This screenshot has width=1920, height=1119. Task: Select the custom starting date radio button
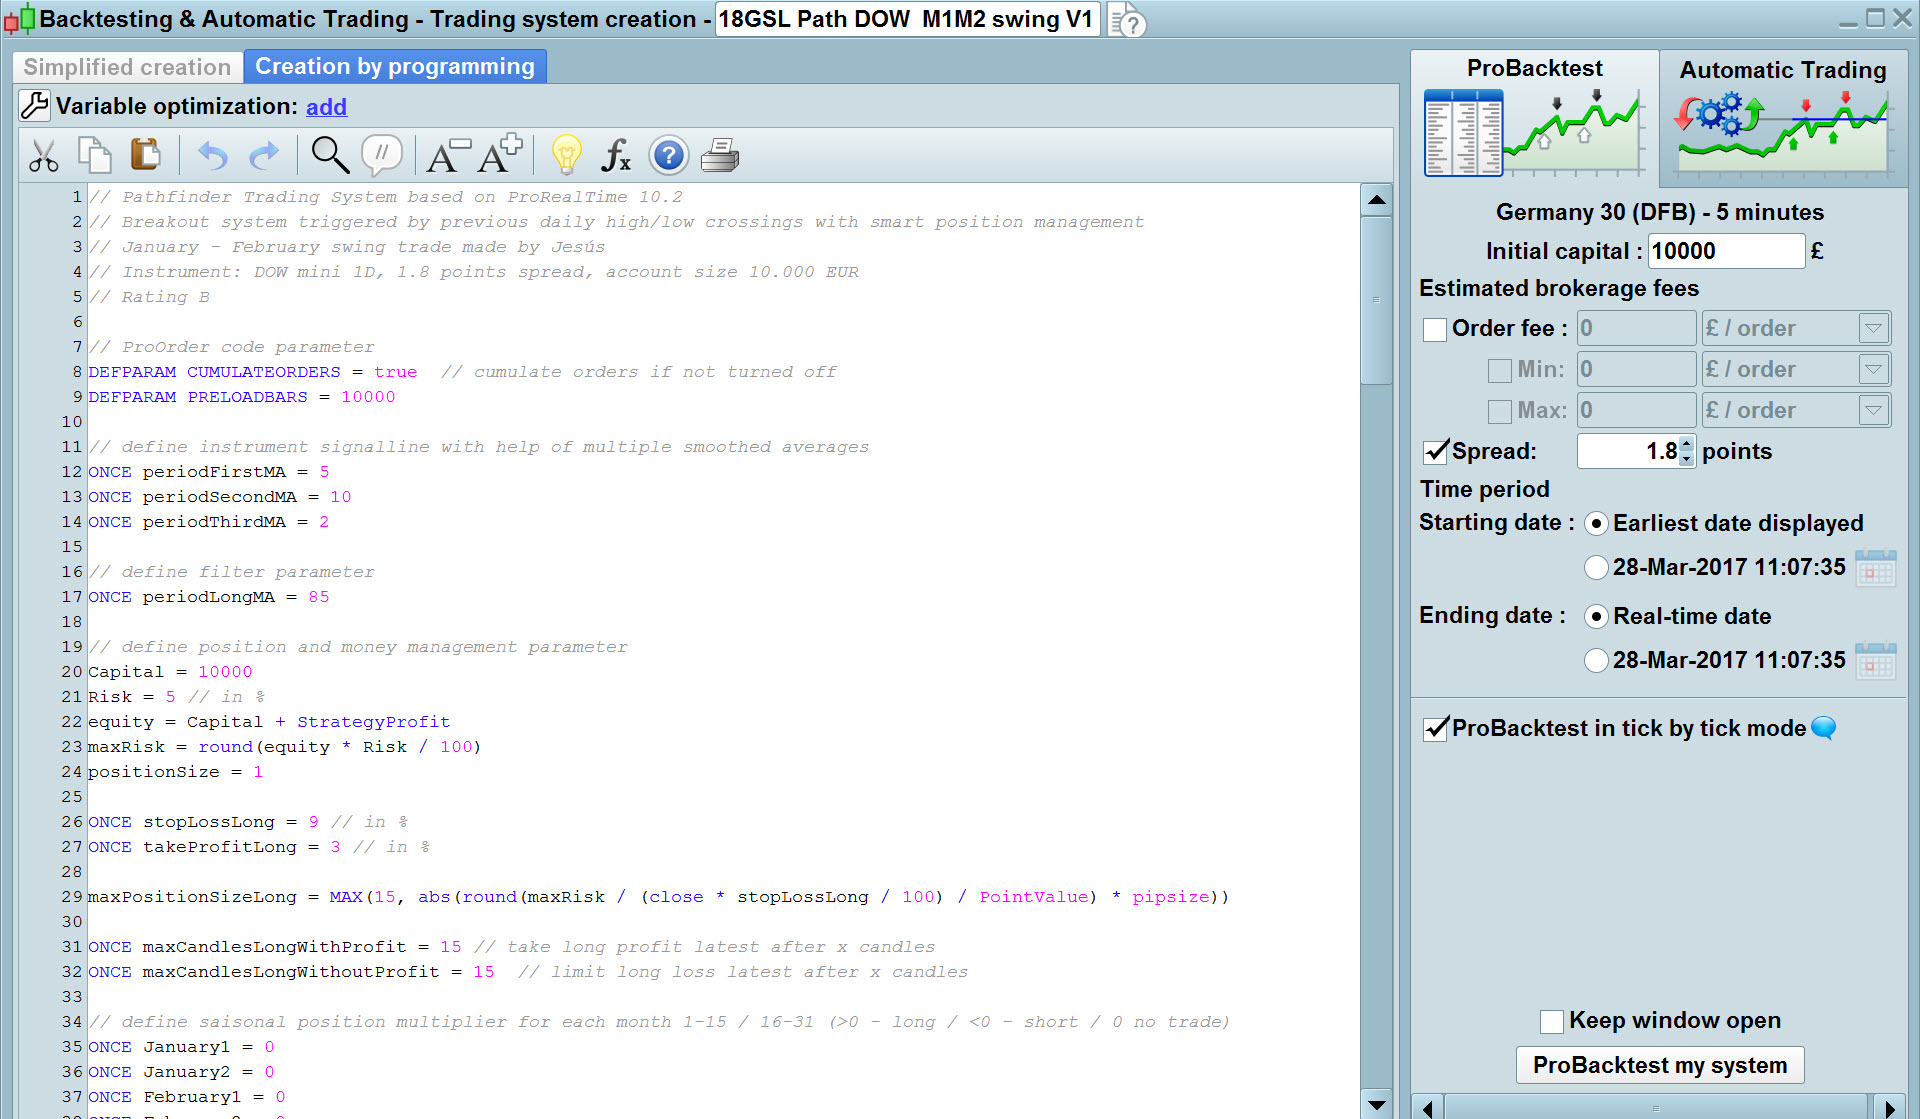1596,568
